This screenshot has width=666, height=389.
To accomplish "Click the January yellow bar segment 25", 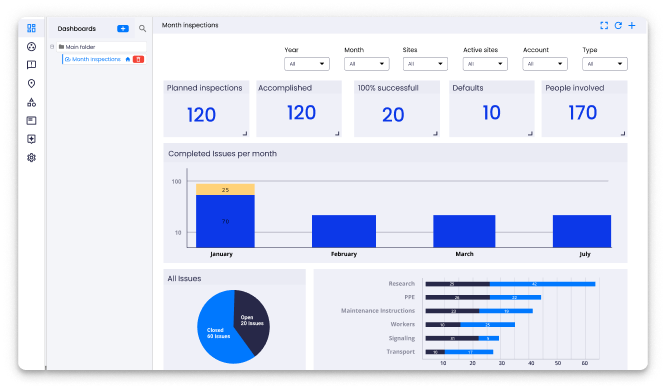I will [225, 189].
